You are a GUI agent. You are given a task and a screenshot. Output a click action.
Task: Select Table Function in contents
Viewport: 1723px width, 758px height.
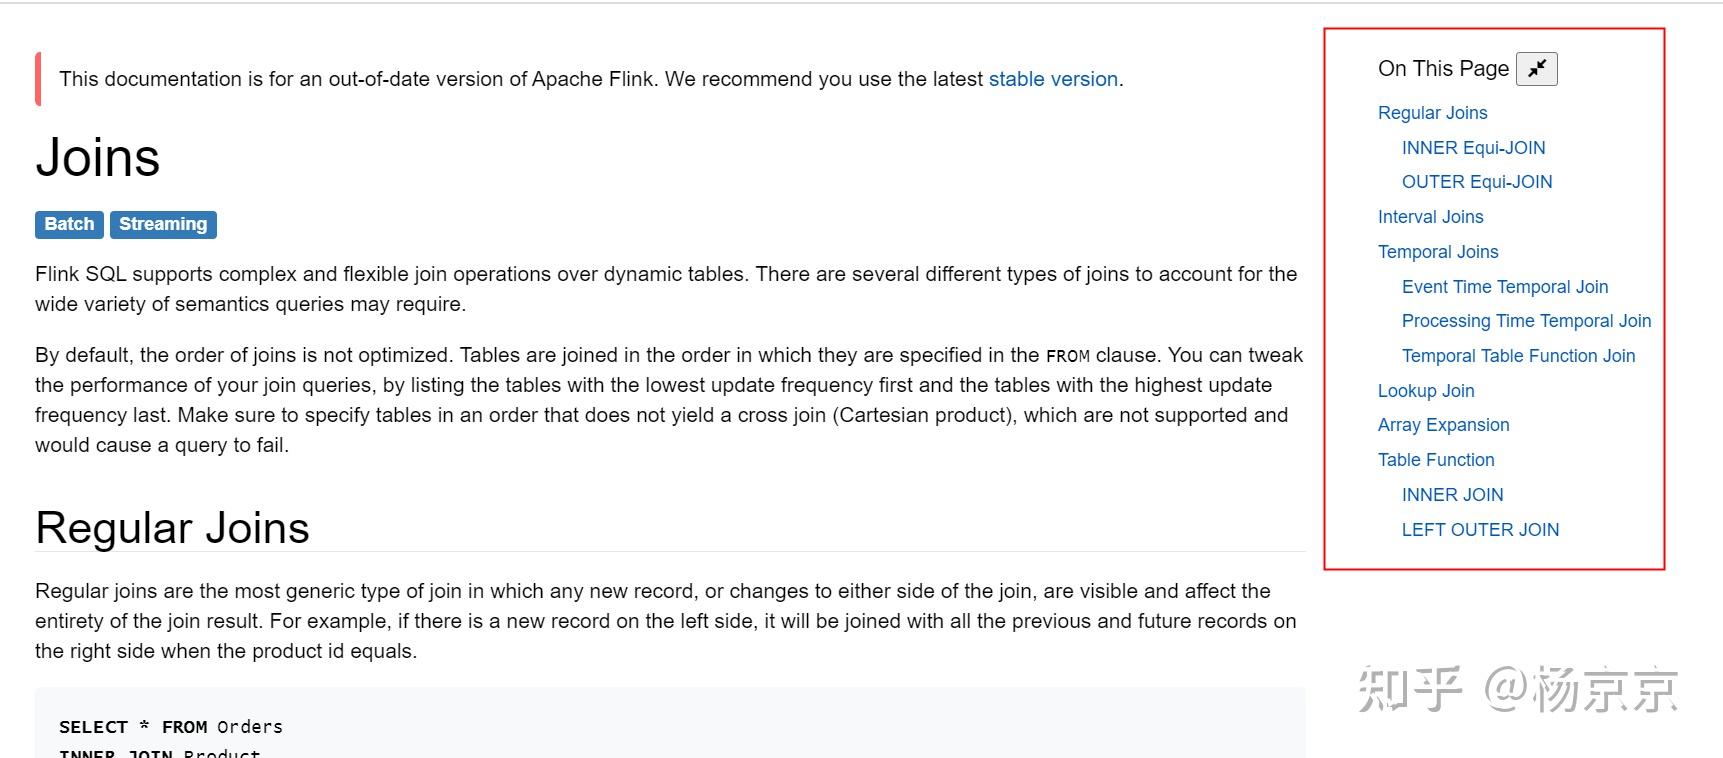1435,460
